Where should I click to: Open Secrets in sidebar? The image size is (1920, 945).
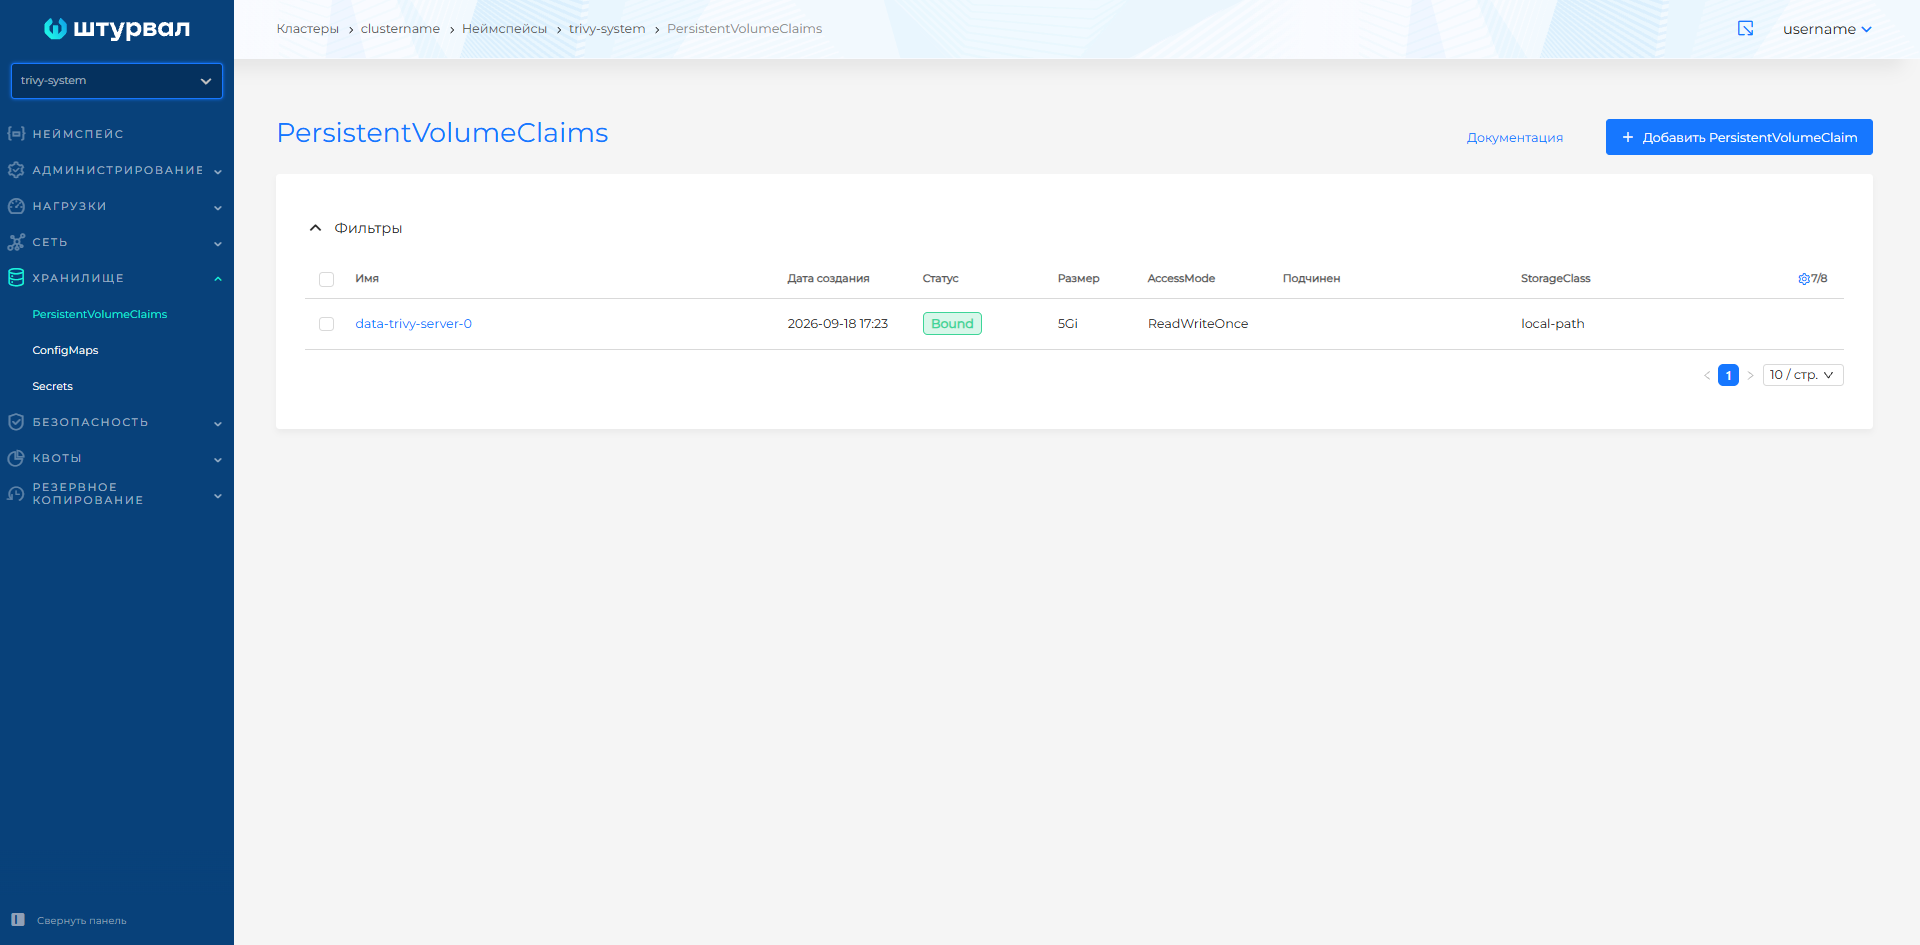52,386
